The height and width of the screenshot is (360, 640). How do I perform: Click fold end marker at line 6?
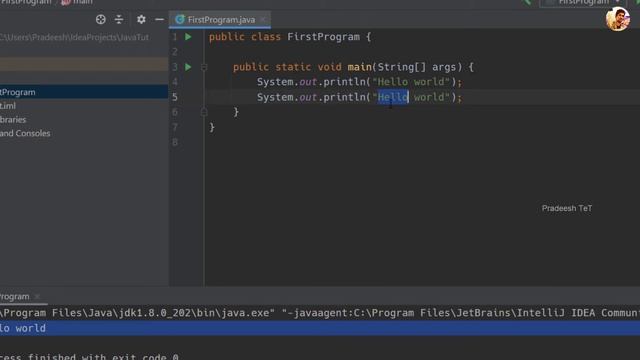pos(204,112)
